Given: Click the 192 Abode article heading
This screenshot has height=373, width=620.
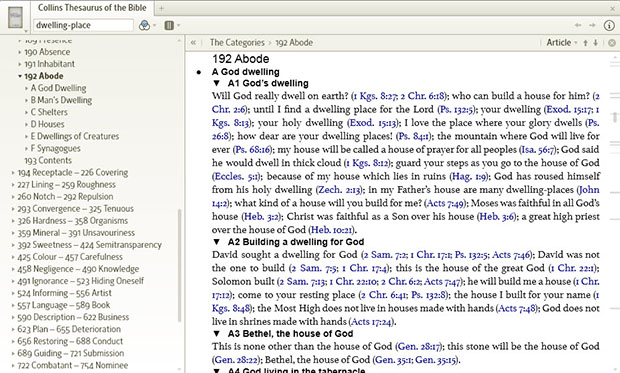Looking at the screenshot, I should (241, 59).
